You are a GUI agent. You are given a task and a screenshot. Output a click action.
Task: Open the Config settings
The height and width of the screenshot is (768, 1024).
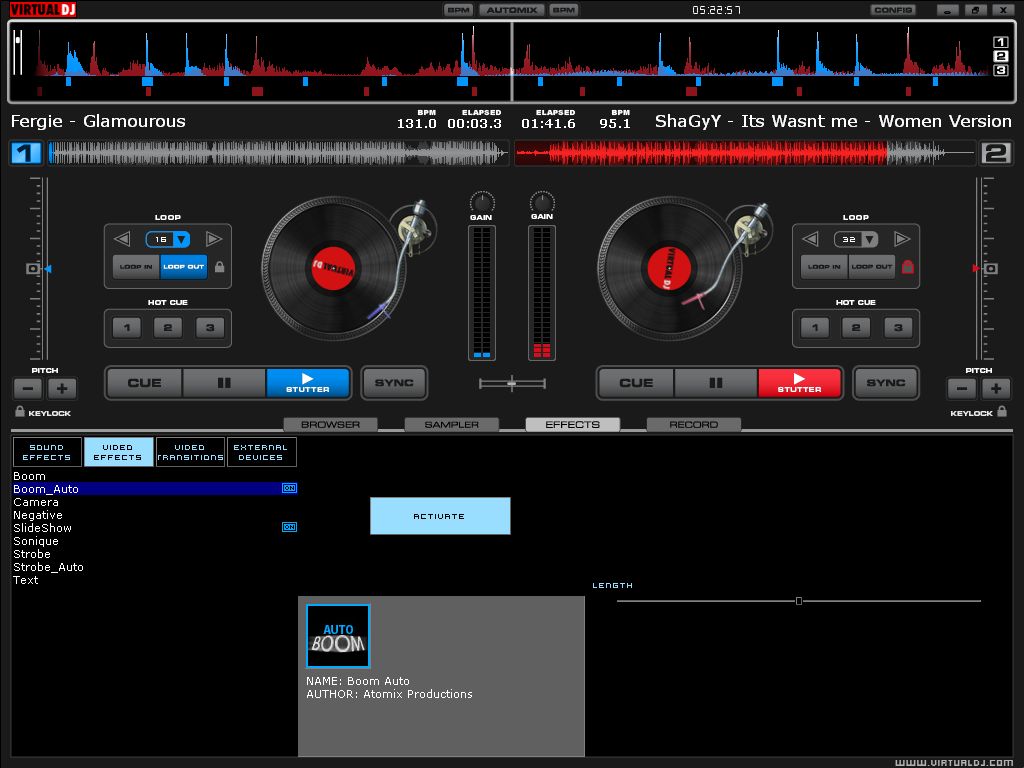(x=893, y=10)
